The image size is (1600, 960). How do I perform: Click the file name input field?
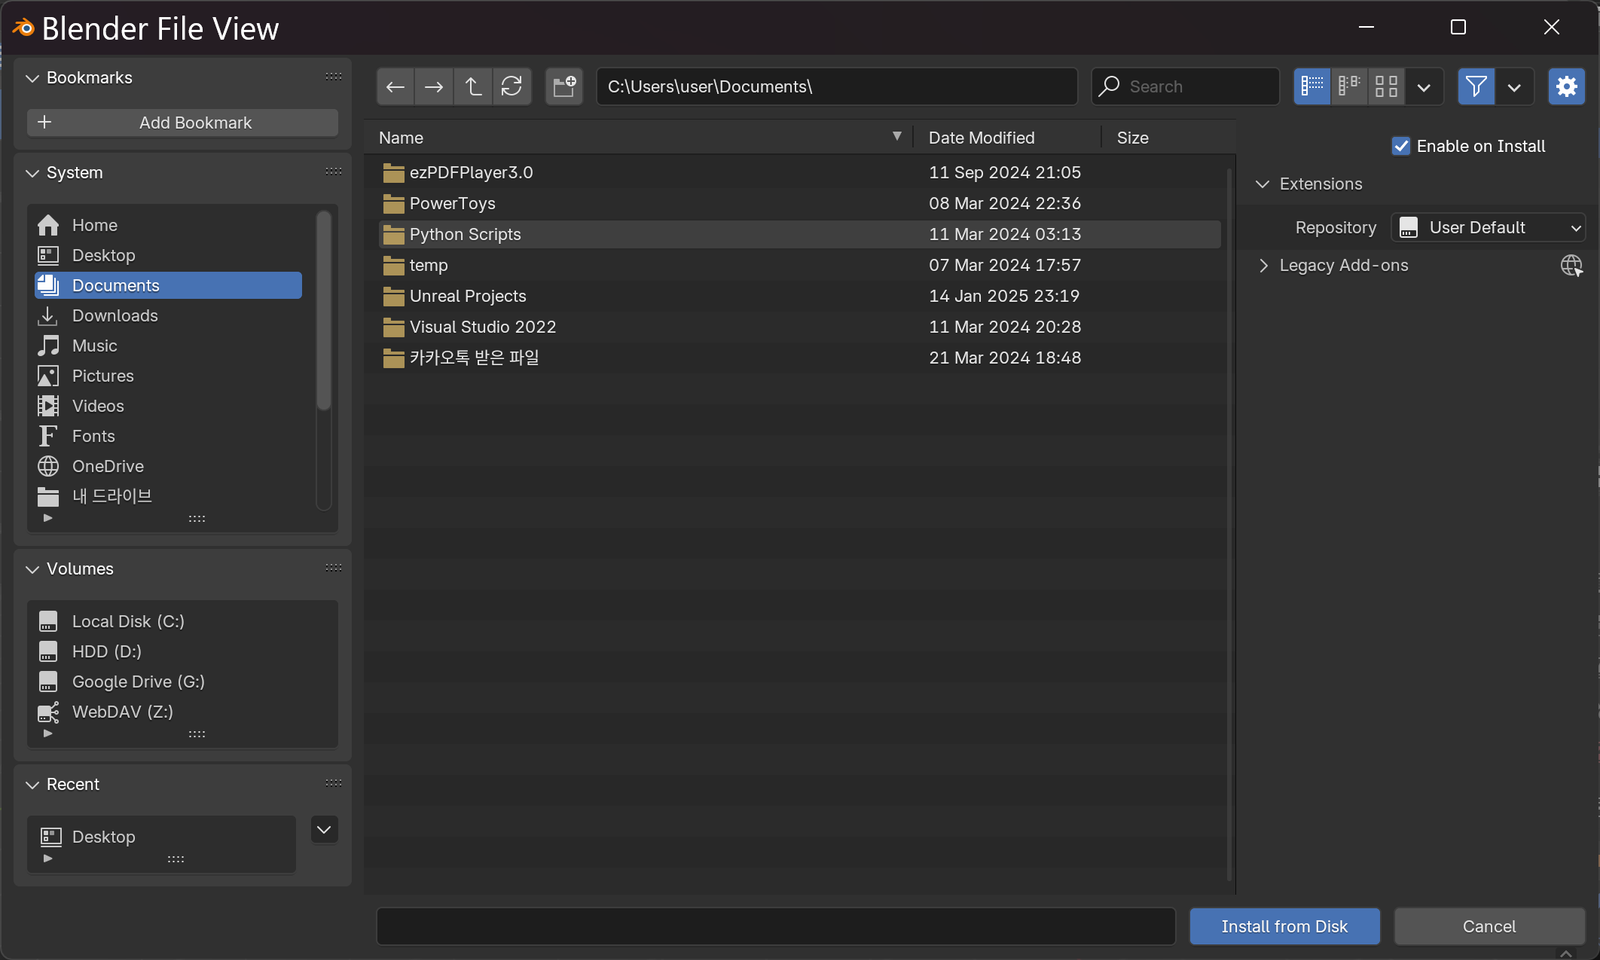click(776, 927)
